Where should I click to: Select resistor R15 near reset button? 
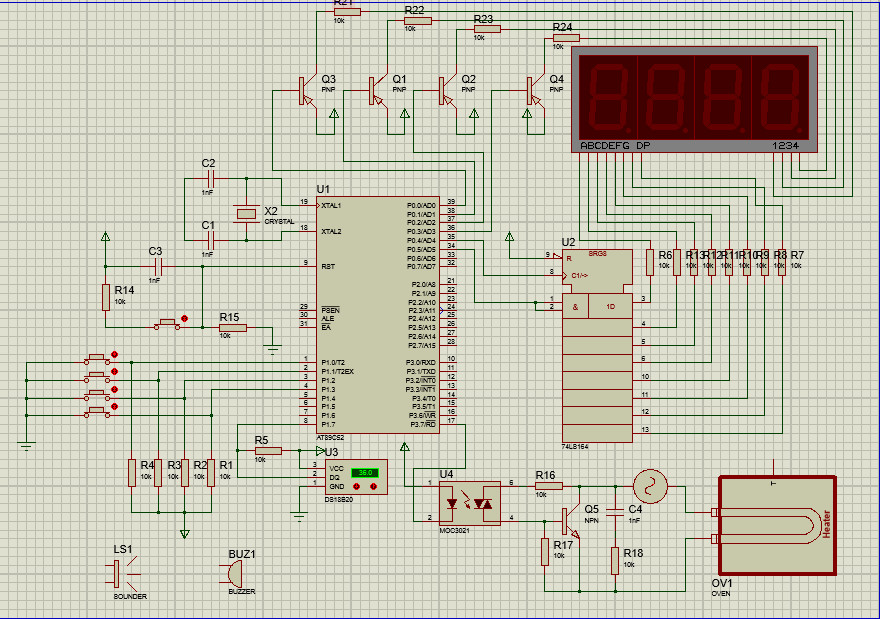coord(233,328)
